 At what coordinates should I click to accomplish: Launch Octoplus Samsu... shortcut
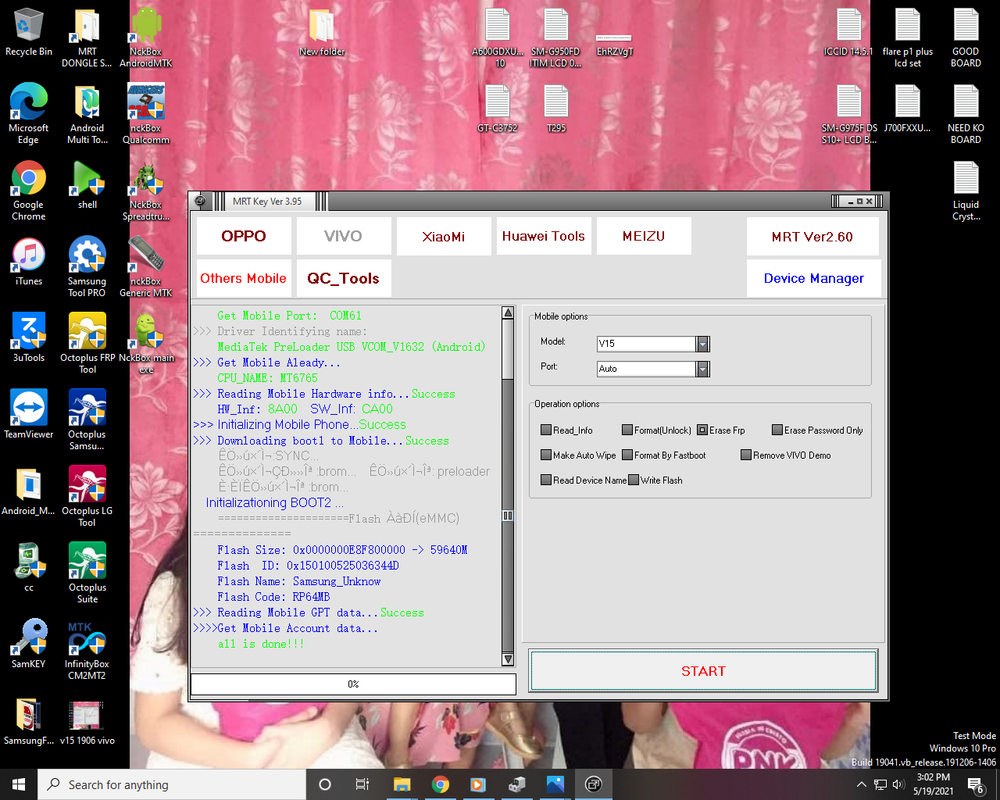click(87, 420)
